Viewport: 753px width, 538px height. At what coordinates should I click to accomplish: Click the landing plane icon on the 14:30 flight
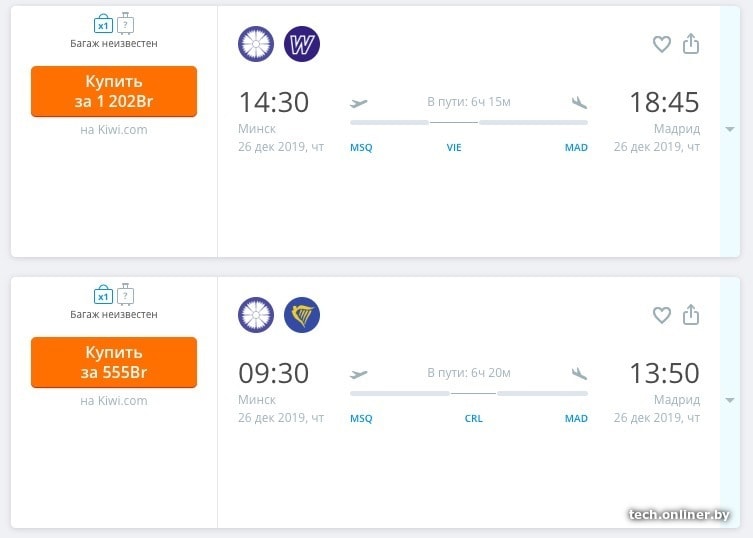click(578, 102)
